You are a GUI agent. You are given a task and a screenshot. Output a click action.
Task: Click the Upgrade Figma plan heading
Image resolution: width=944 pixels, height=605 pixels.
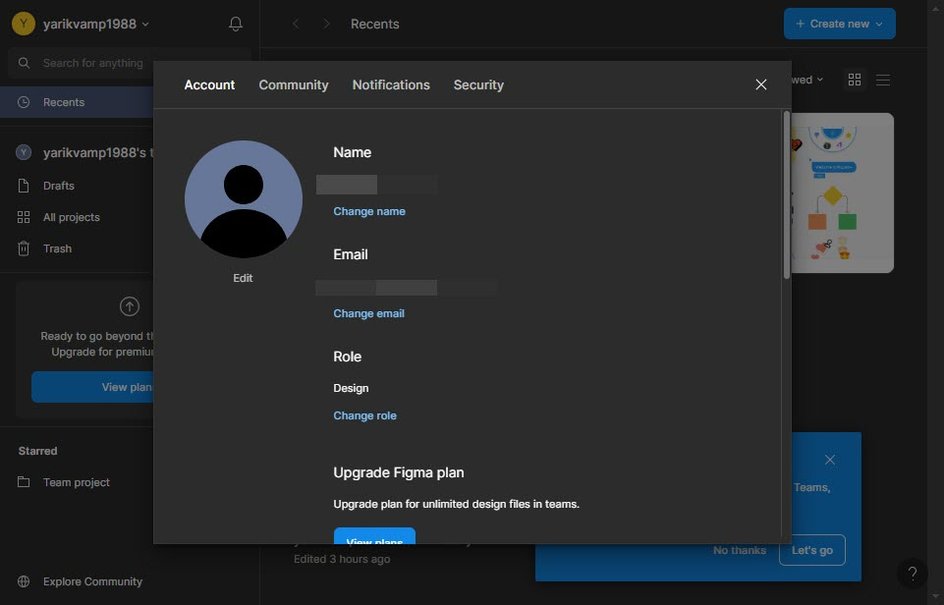399,473
